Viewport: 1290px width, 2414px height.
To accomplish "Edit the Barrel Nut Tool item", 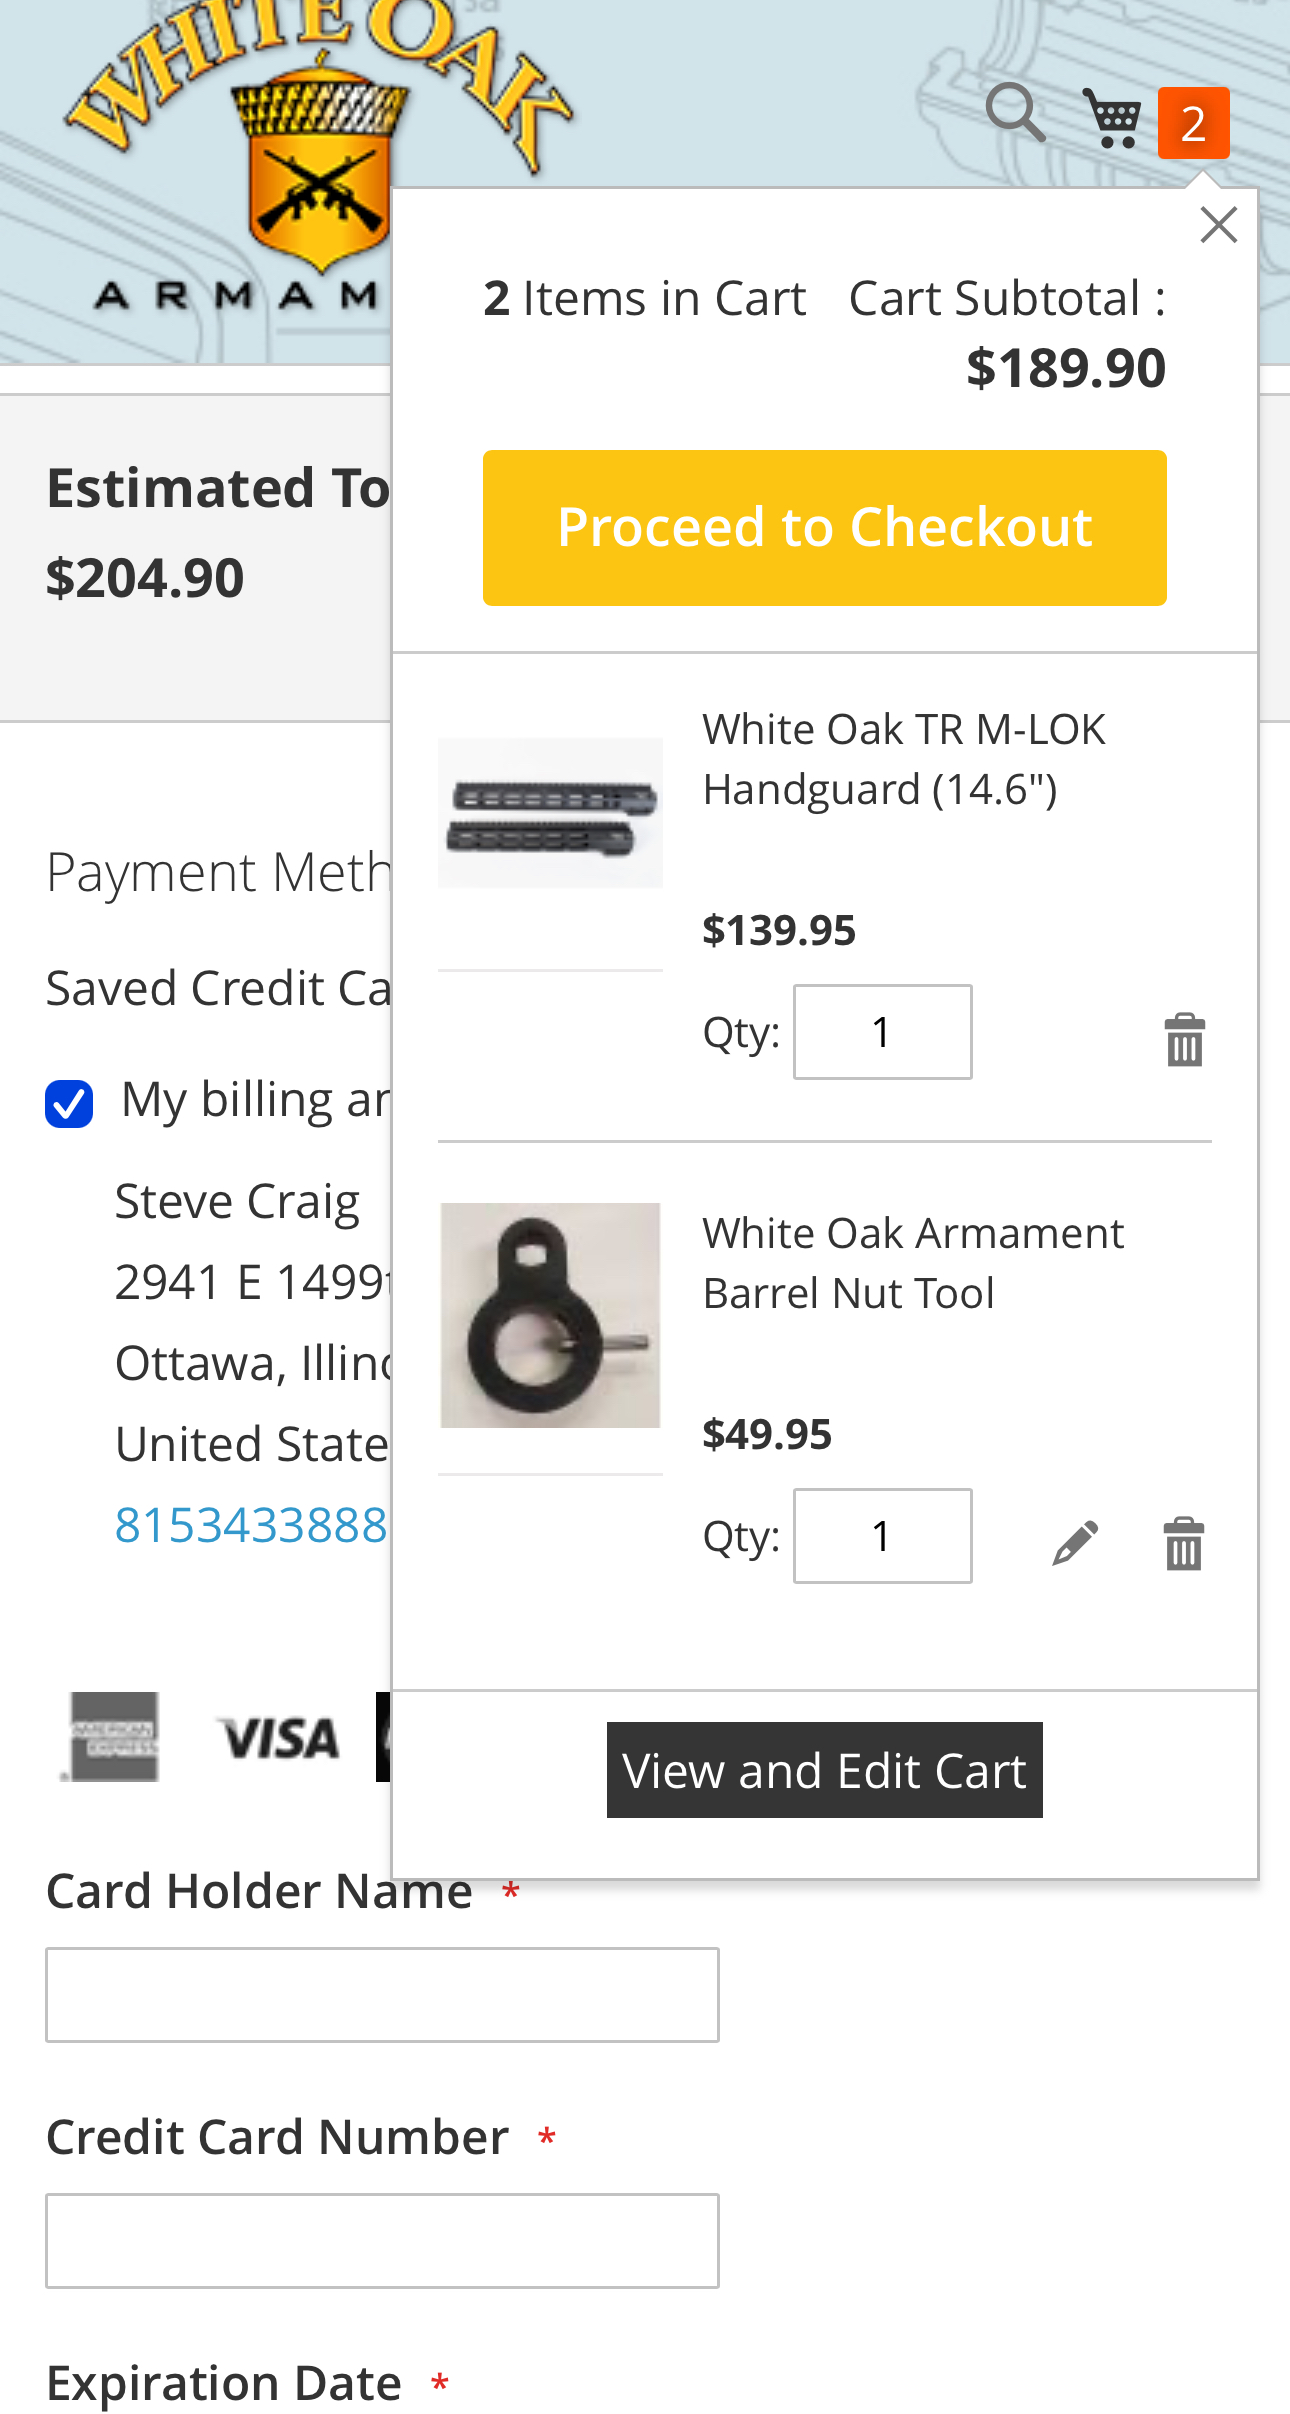I will coord(1076,1543).
